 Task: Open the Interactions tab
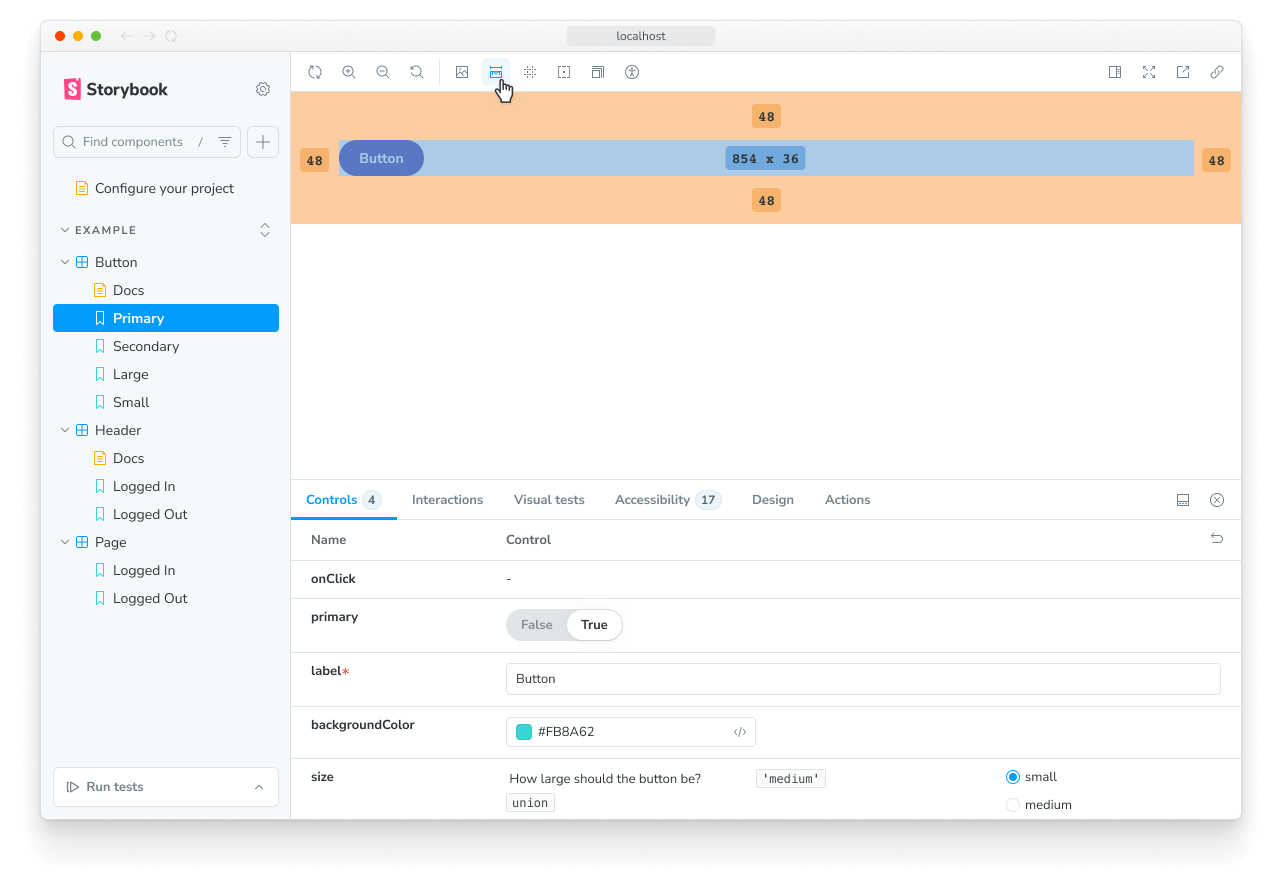coord(447,499)
